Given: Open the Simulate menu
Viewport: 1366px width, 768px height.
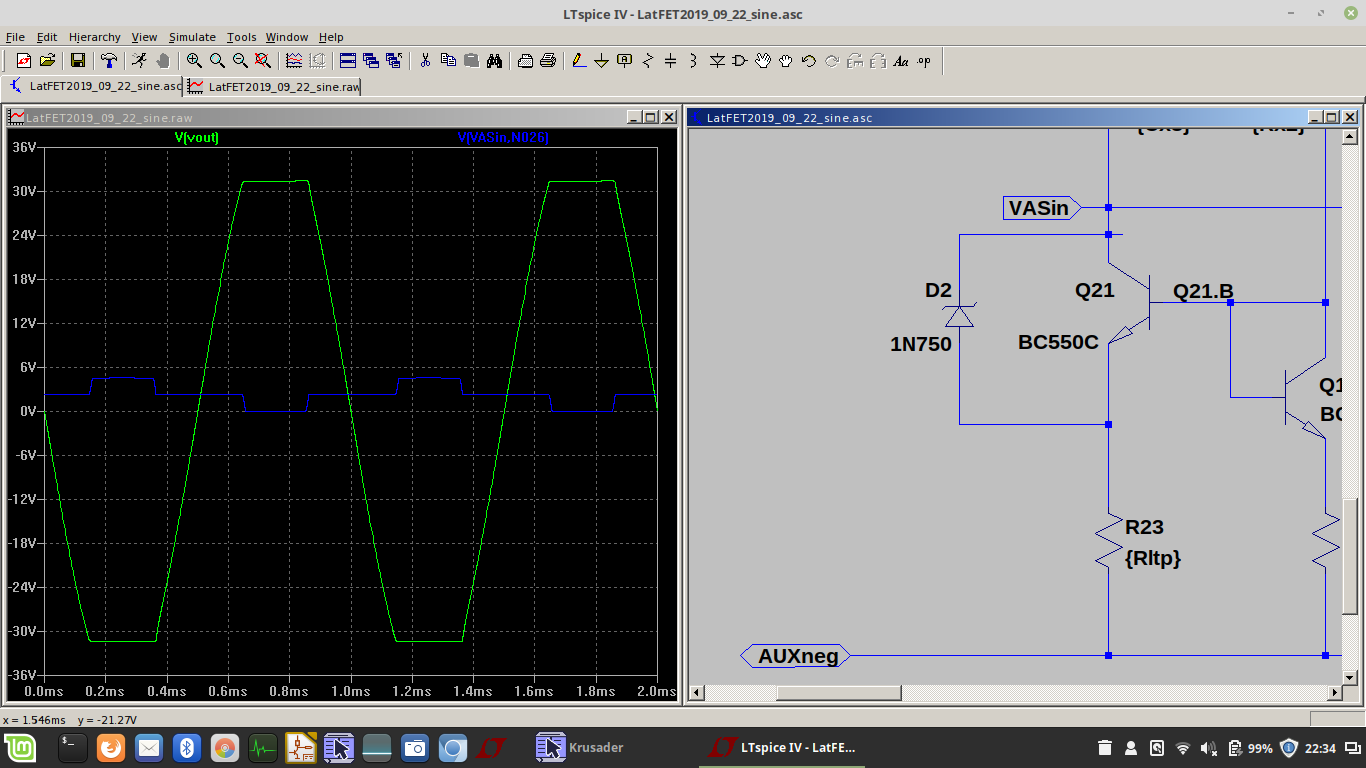Looking at the screenshot, I should [x=192, y=37].
